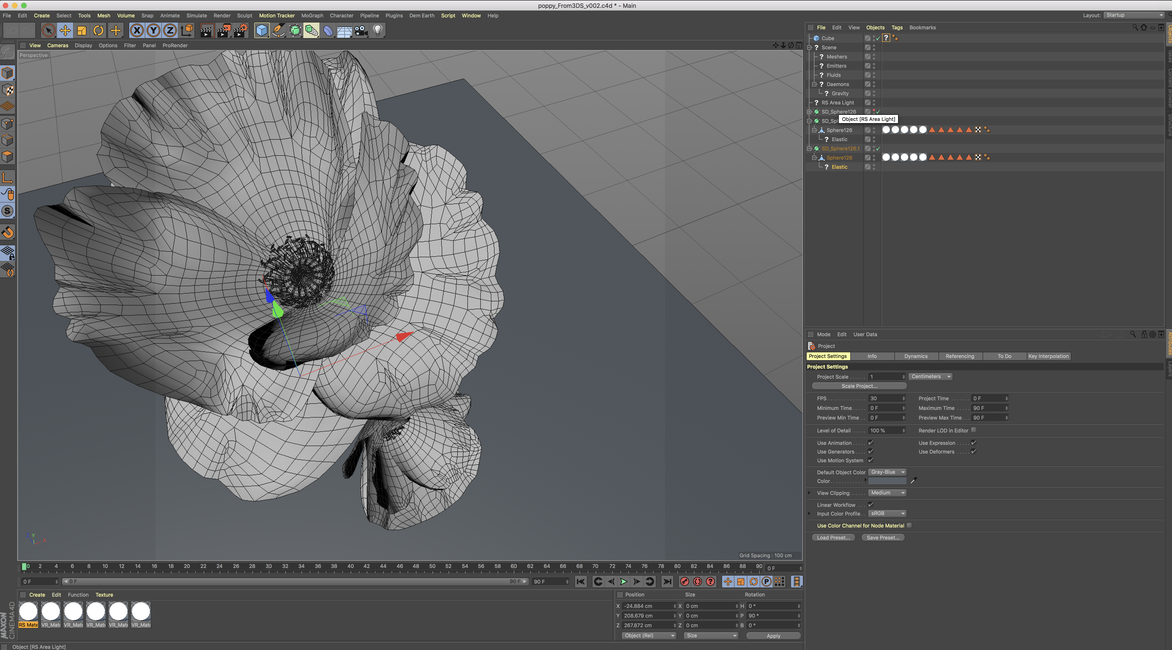Click the Cube primitive icon
1172x650 pixels.
[262, 31]
